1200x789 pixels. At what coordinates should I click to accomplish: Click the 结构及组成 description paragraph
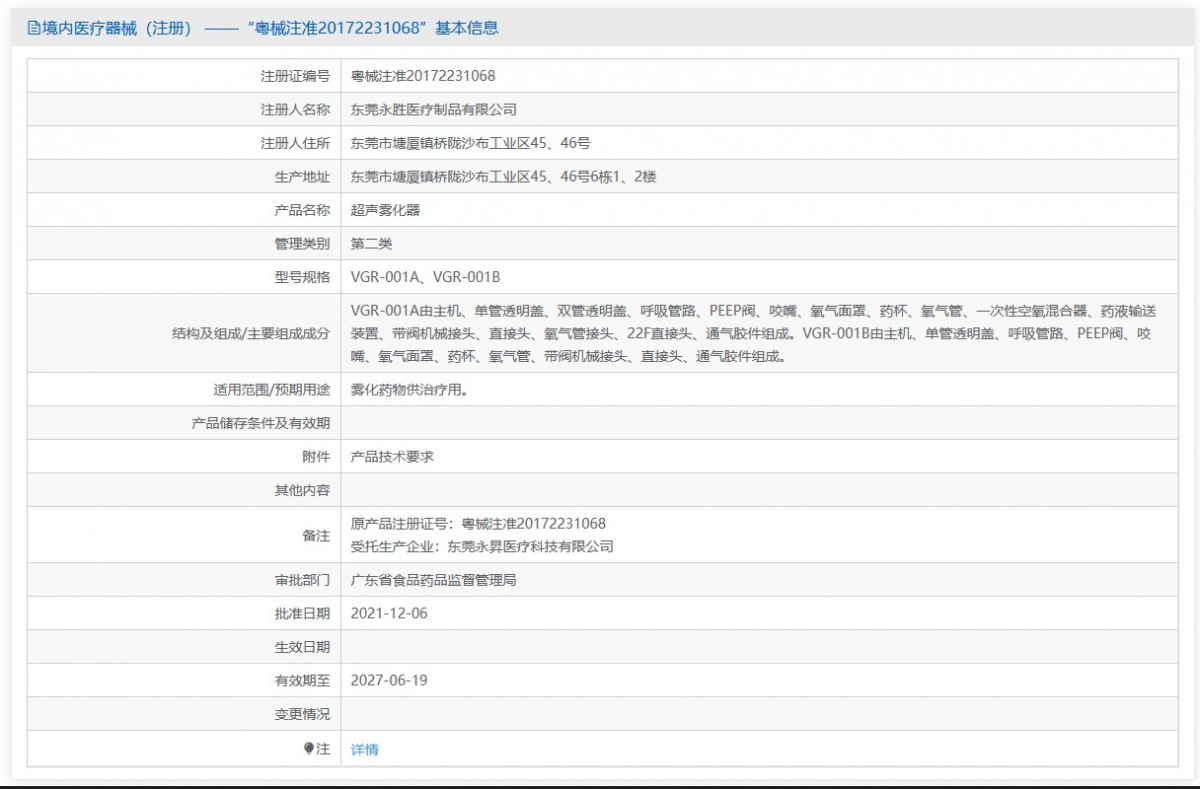click(750, 333)
